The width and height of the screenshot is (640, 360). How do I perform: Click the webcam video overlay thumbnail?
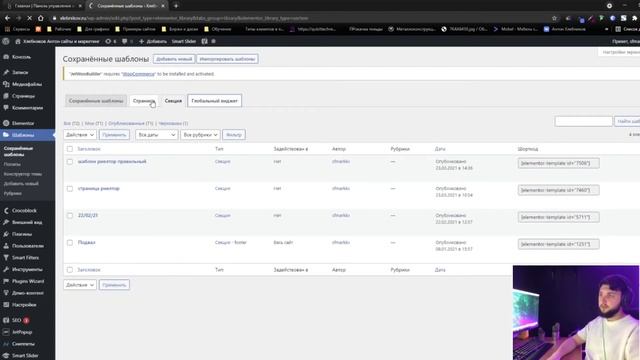coord(576,313)
